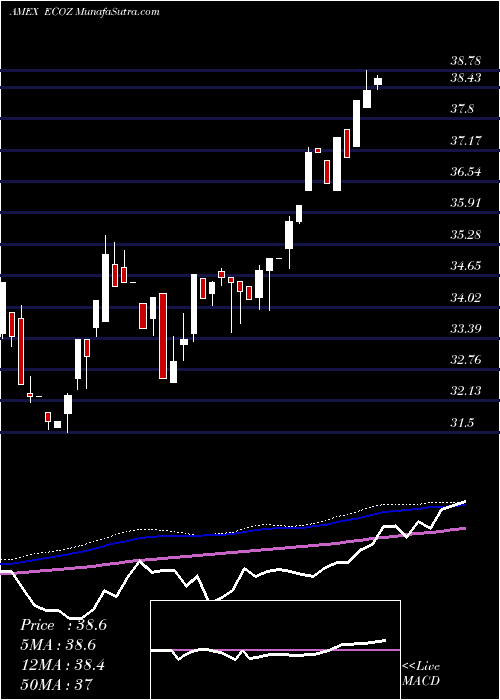Click the 37.17 price axis label
The width and height of the screenshot is (500, 700).
tap(466, 141)
